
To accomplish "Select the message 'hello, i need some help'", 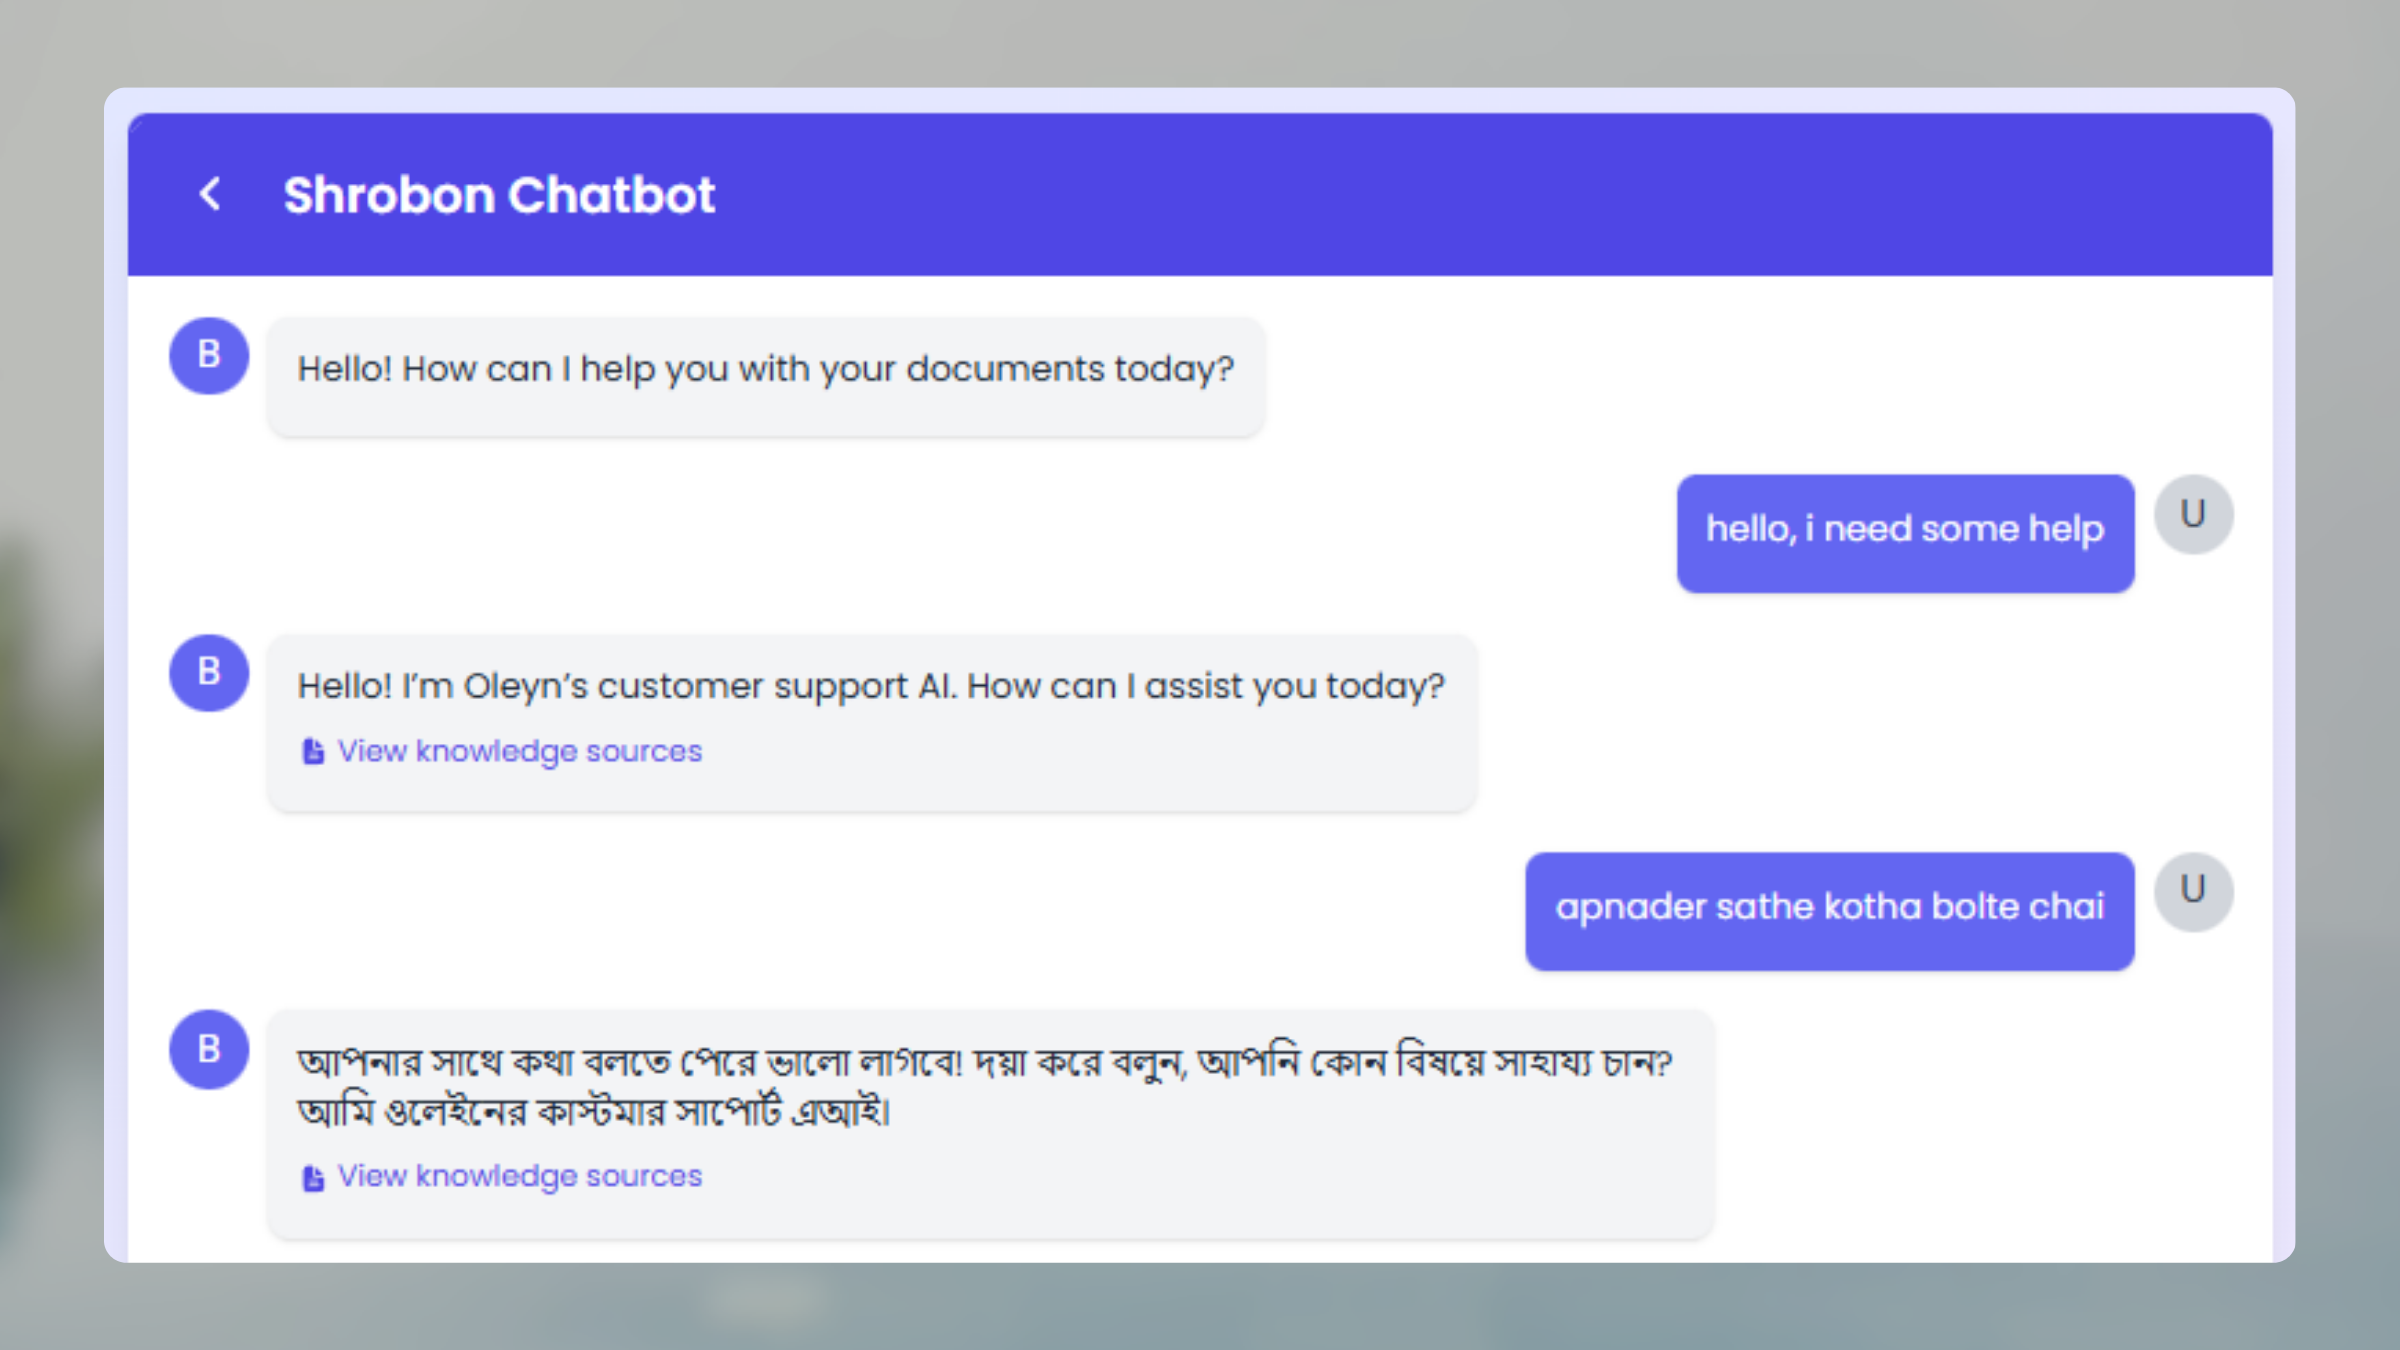I will 1904,531.
